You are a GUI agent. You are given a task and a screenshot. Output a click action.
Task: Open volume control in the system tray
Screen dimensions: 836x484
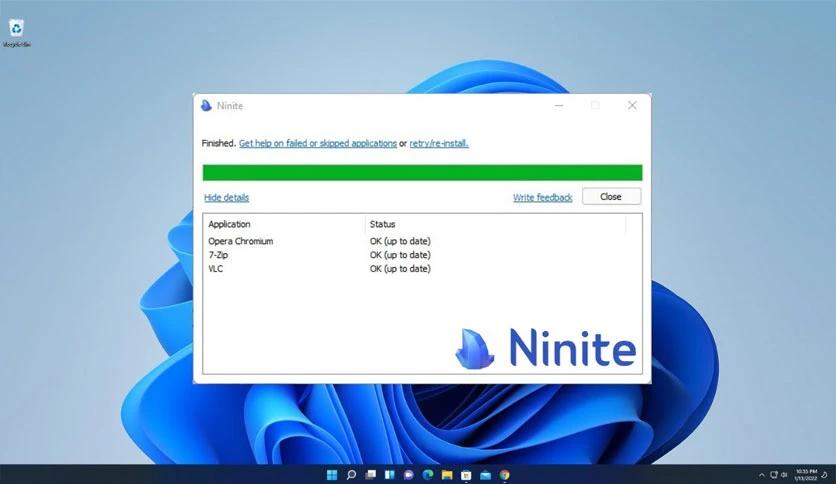pyautogui.click(x=784, y=475)
